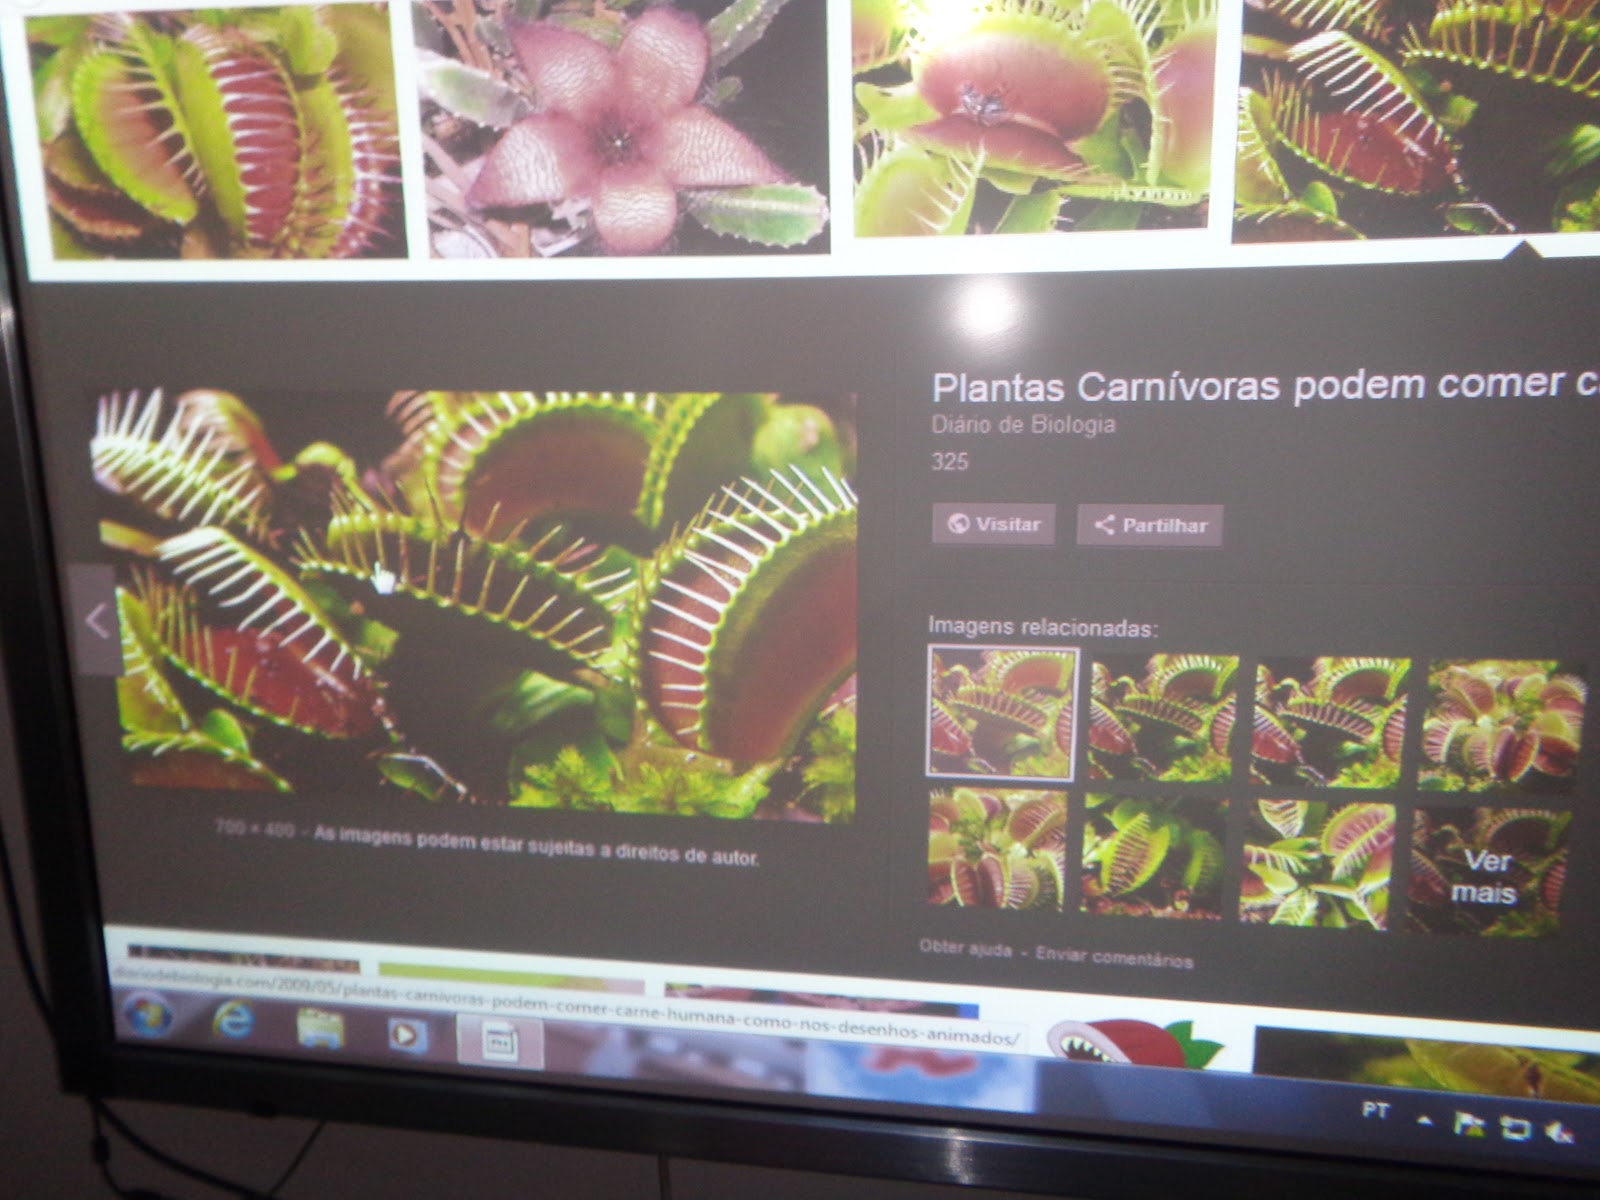Screen dimensions: 1600x1200
Task: Open the Action Center flag icon
Action: coord(1469,1124)
